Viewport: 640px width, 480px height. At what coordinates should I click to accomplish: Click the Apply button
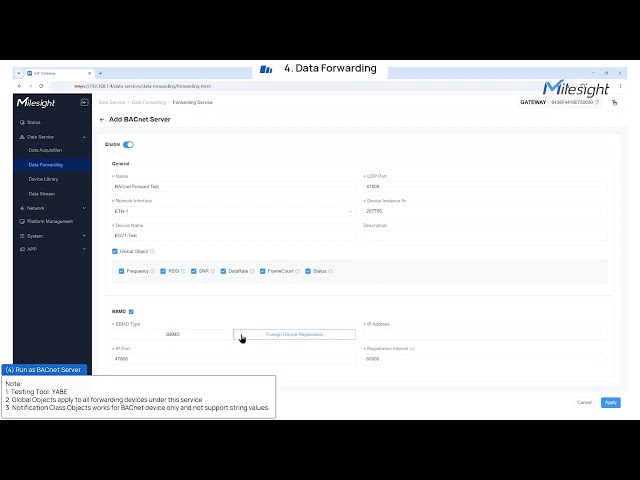coord(611,402)
